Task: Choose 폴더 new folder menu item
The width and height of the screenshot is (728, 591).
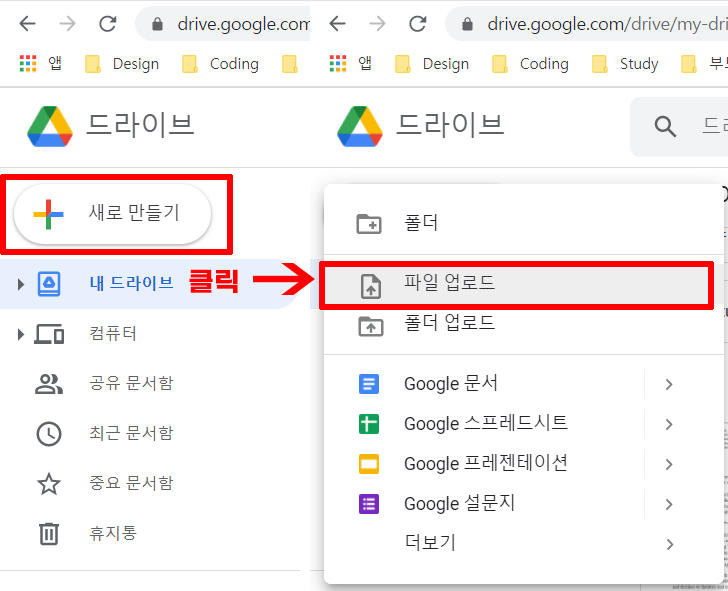Action: pos(524,223)
